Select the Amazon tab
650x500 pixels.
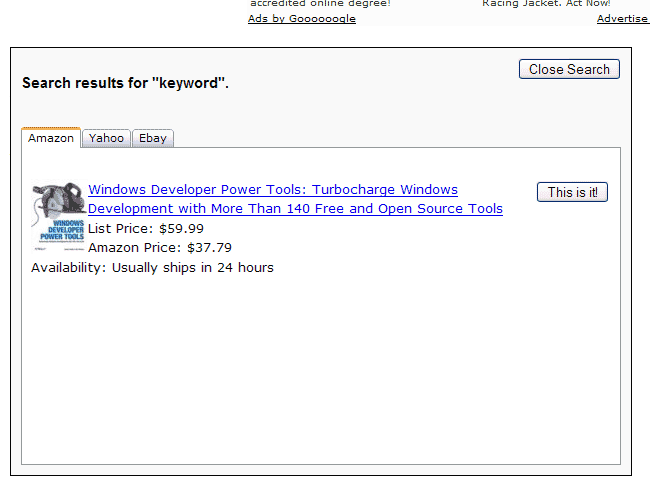[x=51, y=138]
